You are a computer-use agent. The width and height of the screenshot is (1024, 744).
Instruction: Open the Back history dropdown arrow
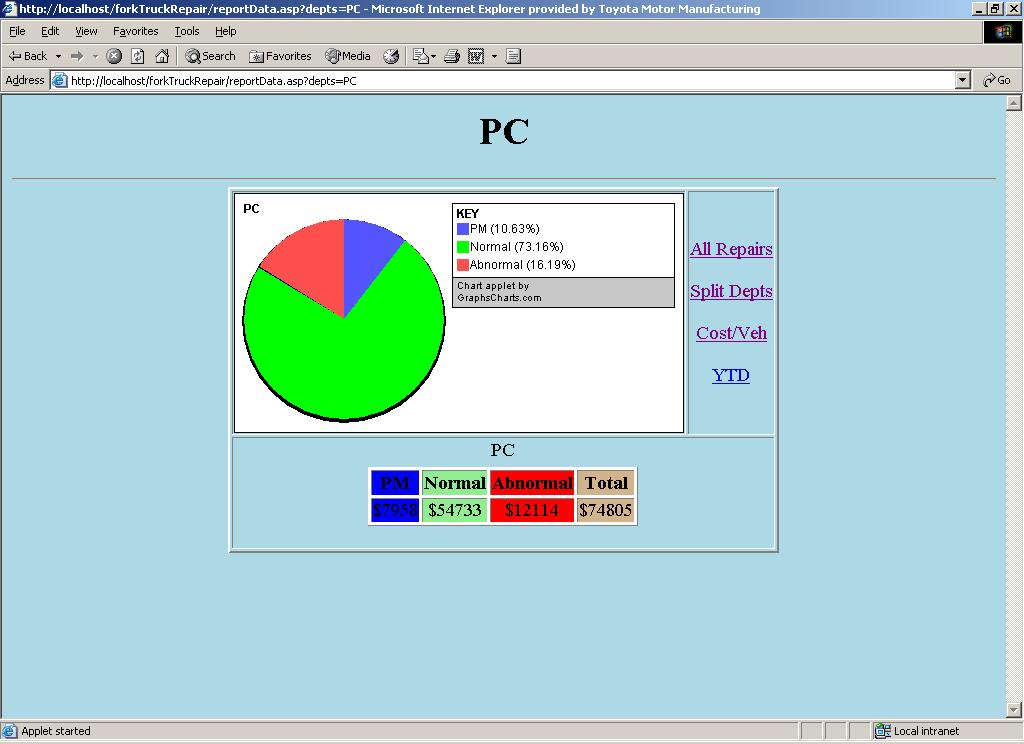tap(58, 56)
